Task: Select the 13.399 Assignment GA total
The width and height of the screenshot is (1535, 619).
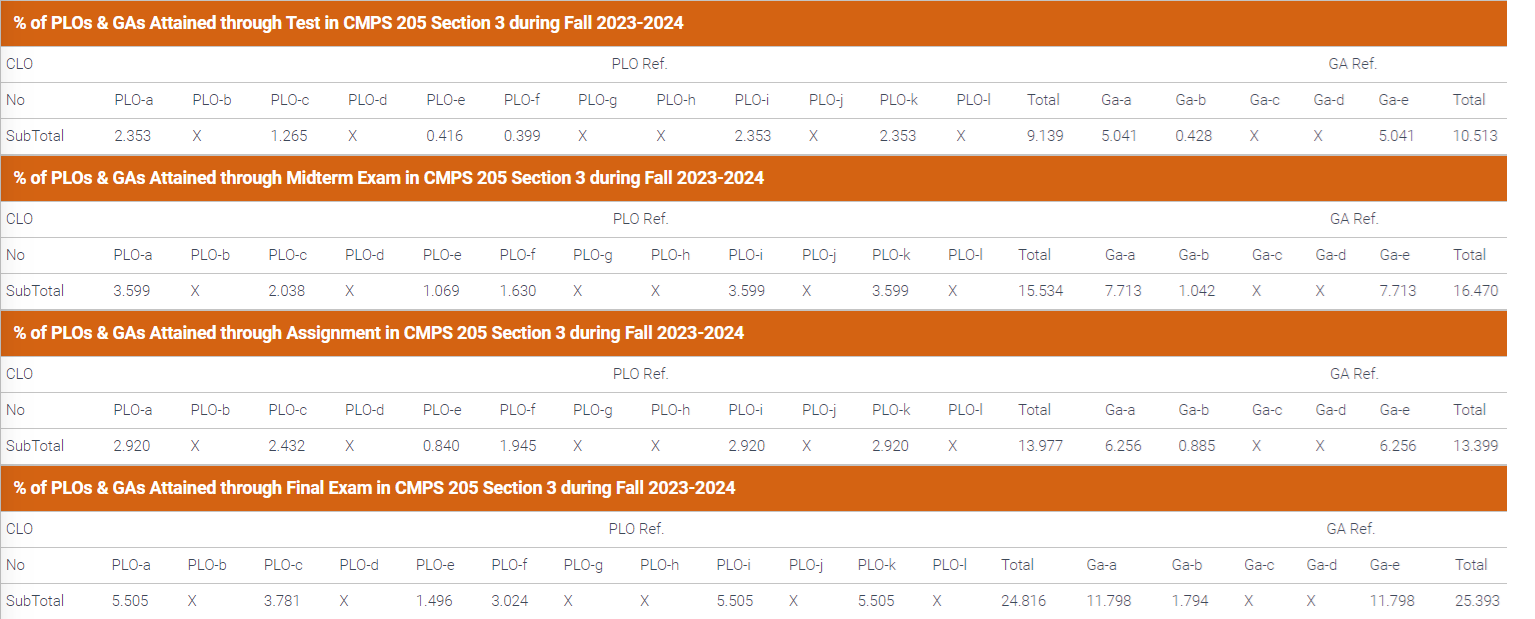Action: point(1475,446)
